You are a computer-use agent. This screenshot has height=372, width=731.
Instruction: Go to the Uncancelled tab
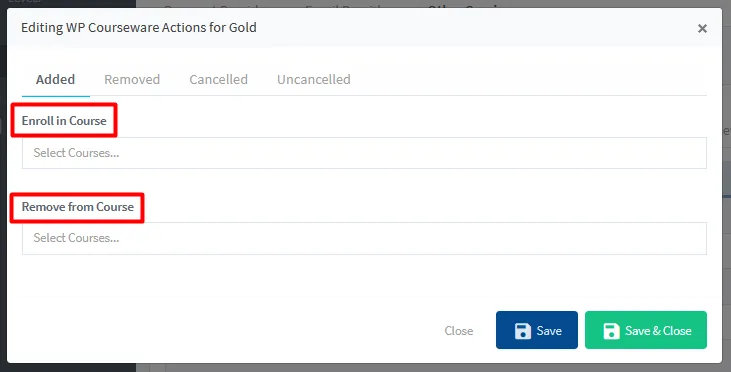[314, 79]
